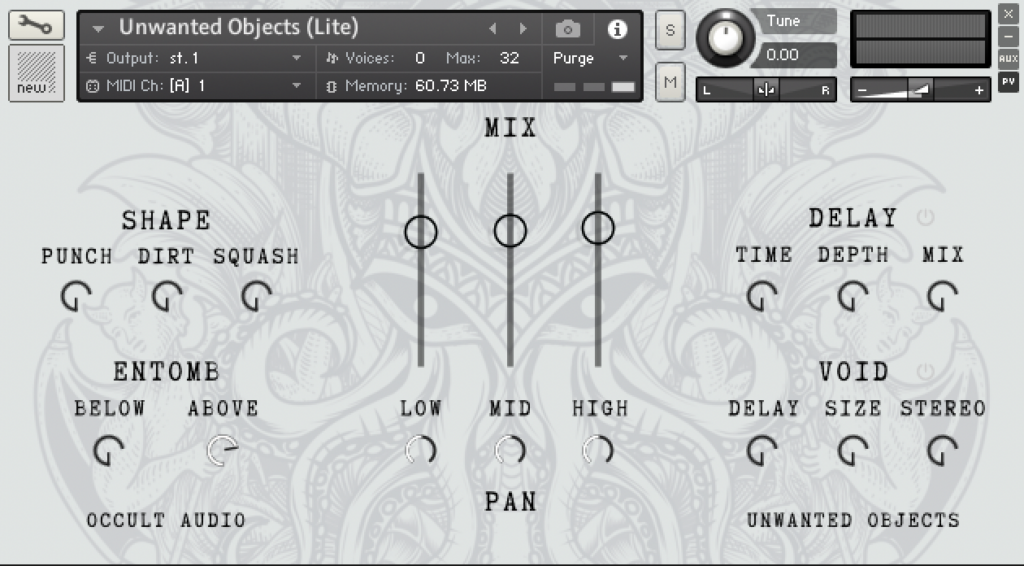Click the instrument name Unwanted Objects (Lite)
The height and width of the screenshot is (566, 1024).
tap(238, 27)
